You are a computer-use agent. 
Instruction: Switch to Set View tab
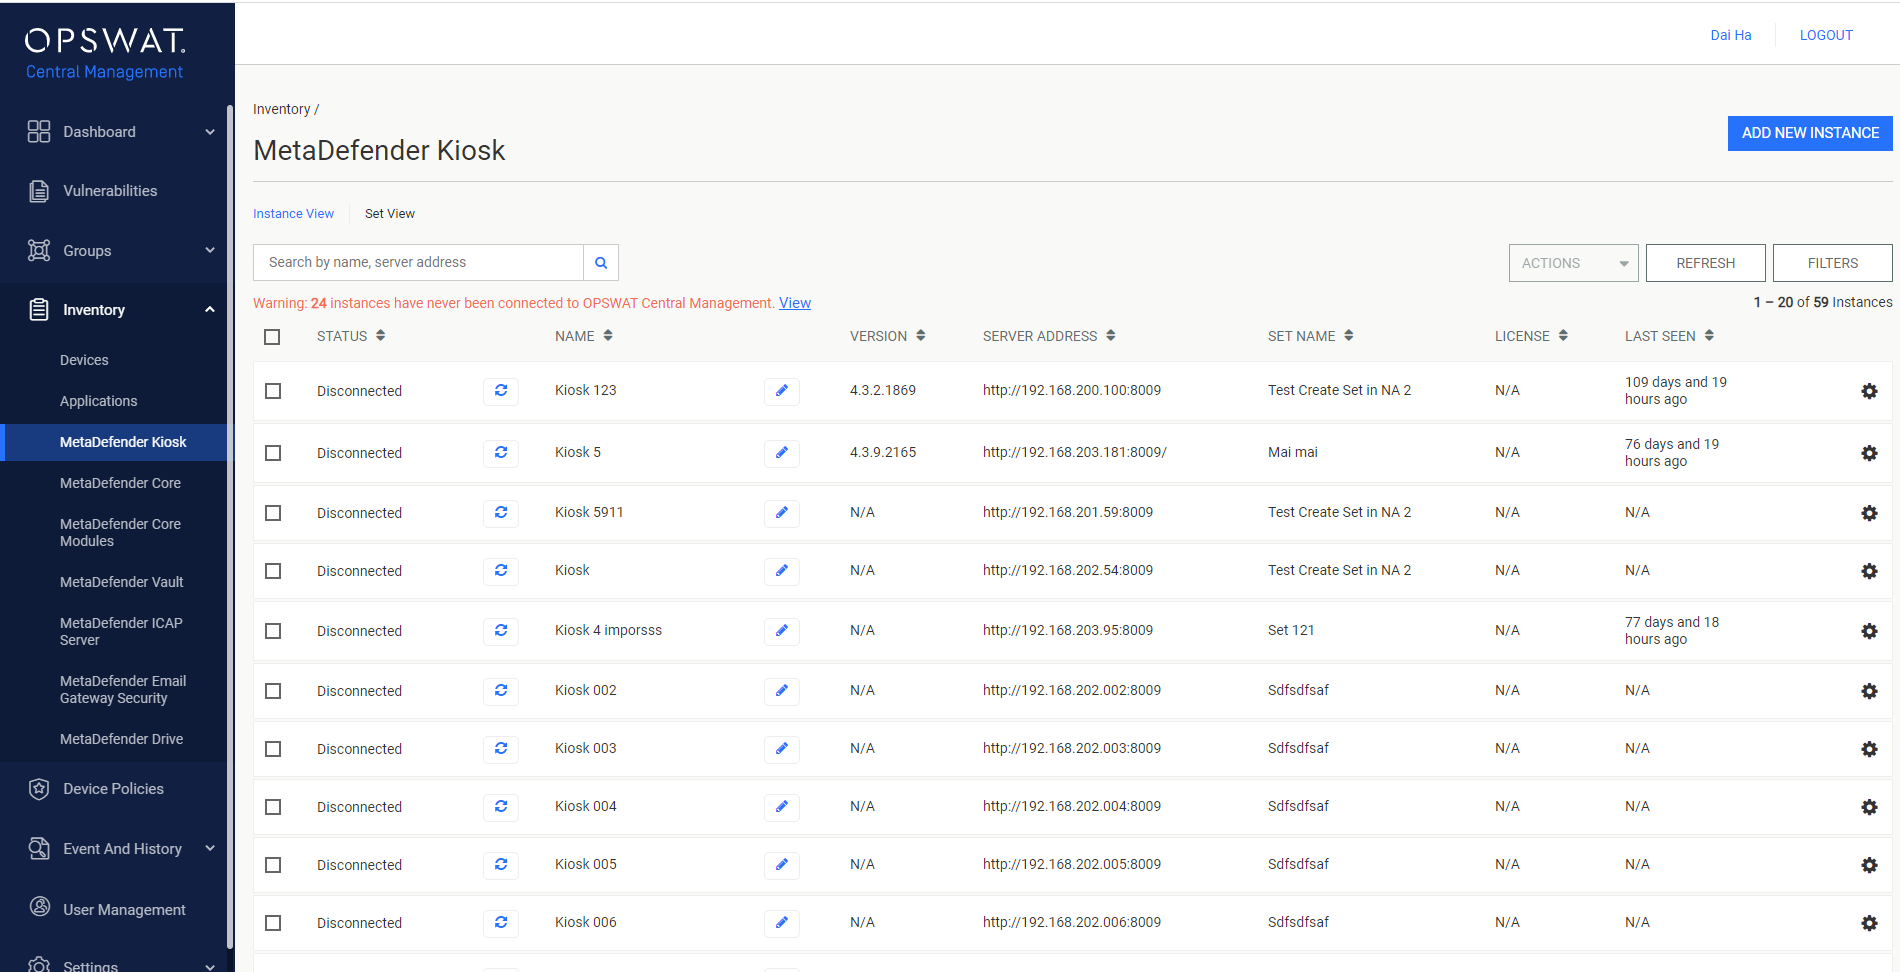click(390, 214)
